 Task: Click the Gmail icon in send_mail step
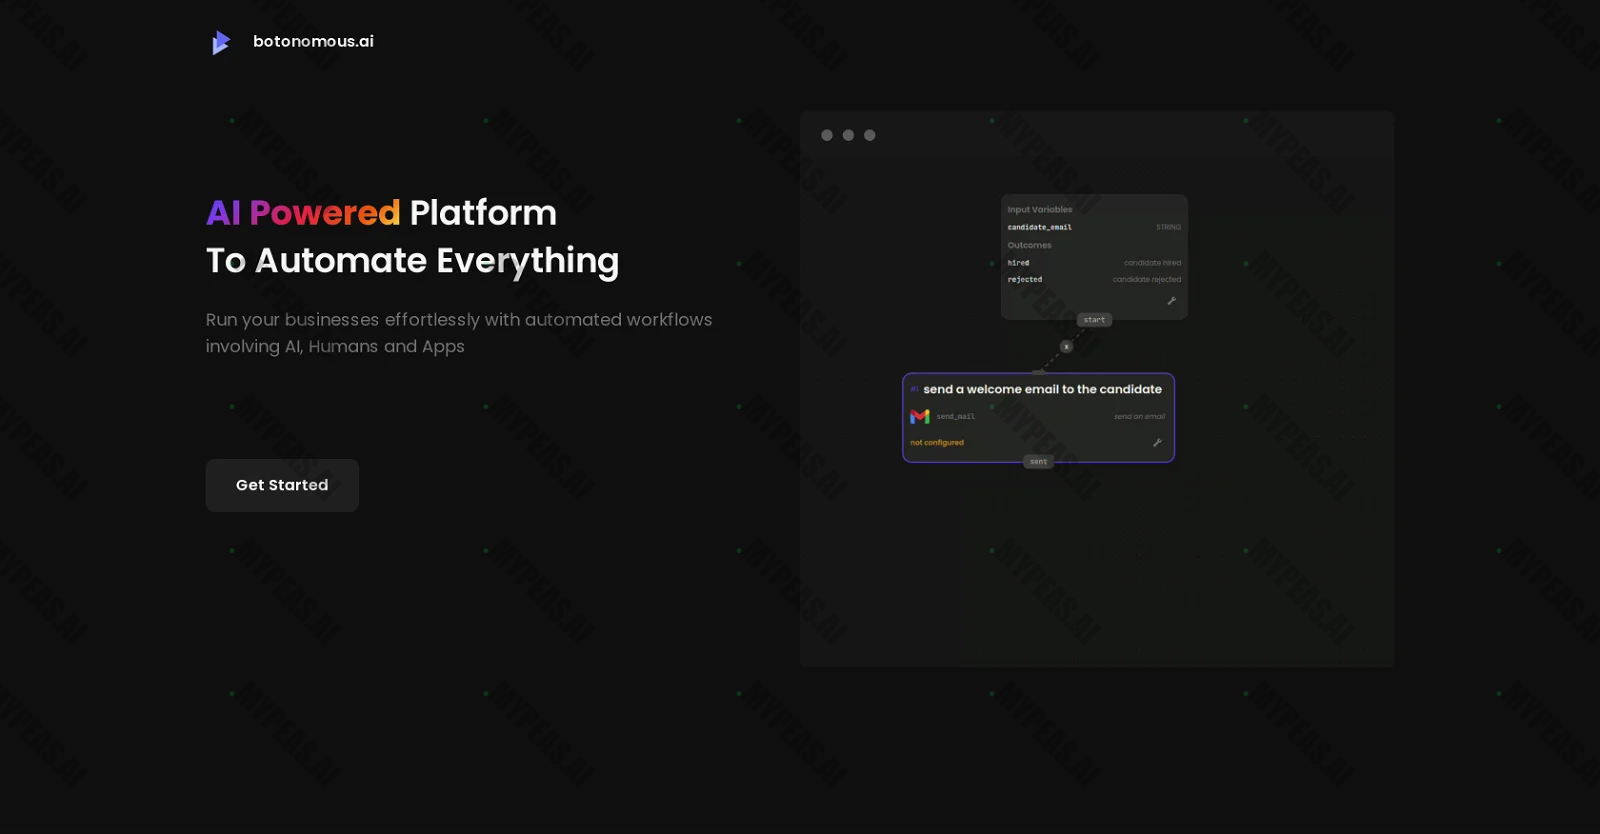point(920,416)
